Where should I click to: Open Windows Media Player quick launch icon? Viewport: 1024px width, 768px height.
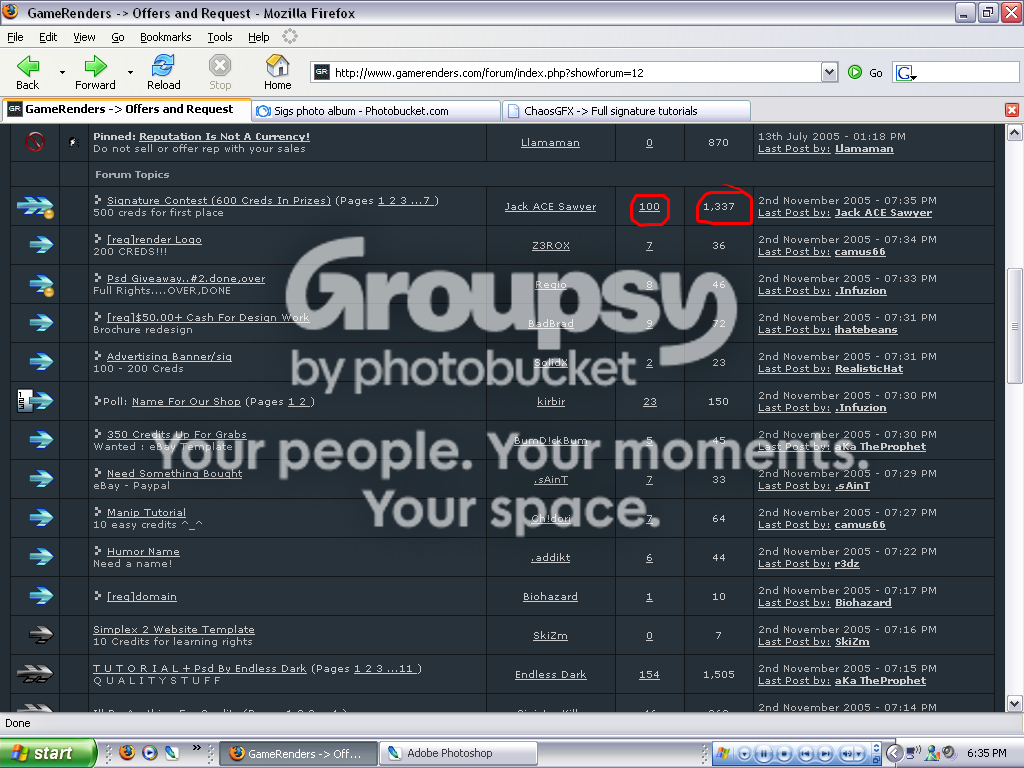(x=150, y=752)
